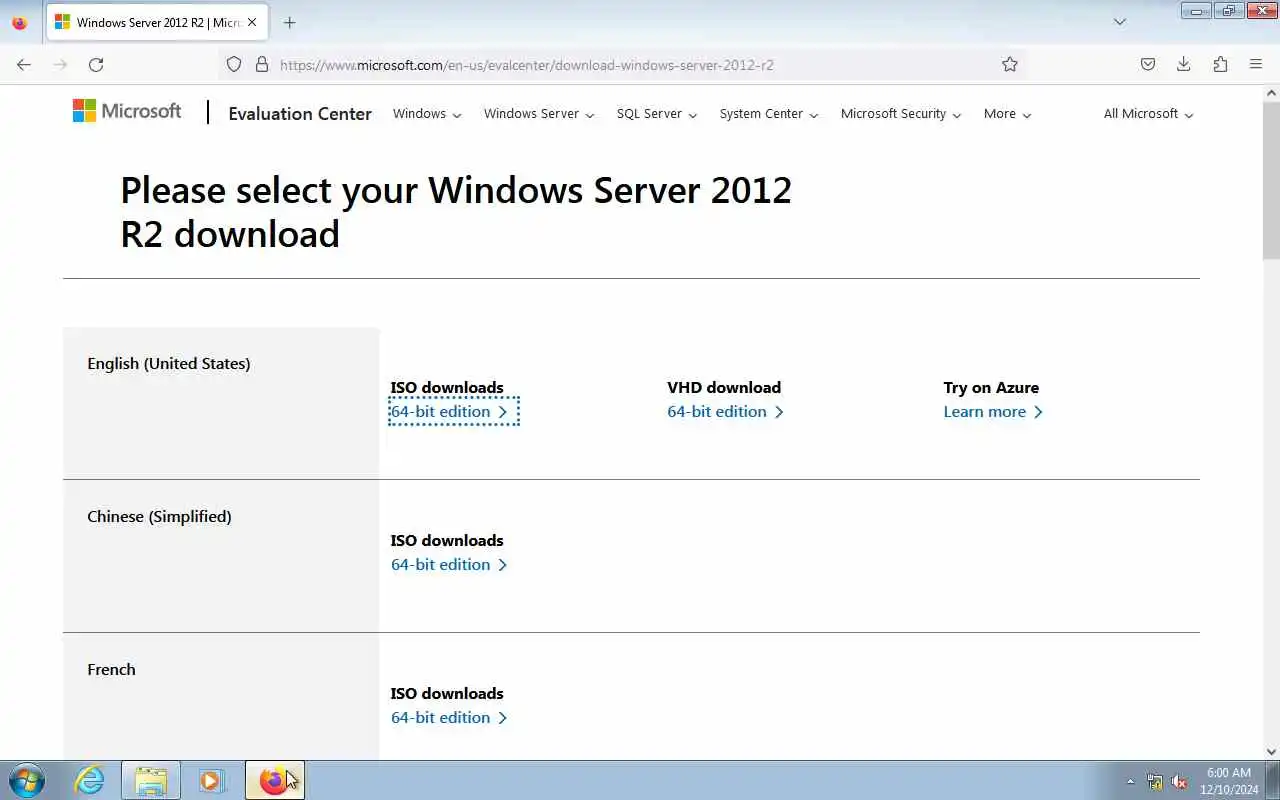Click the French language label
Screen dimensions: 1280x800
click(x=111, y=670)
